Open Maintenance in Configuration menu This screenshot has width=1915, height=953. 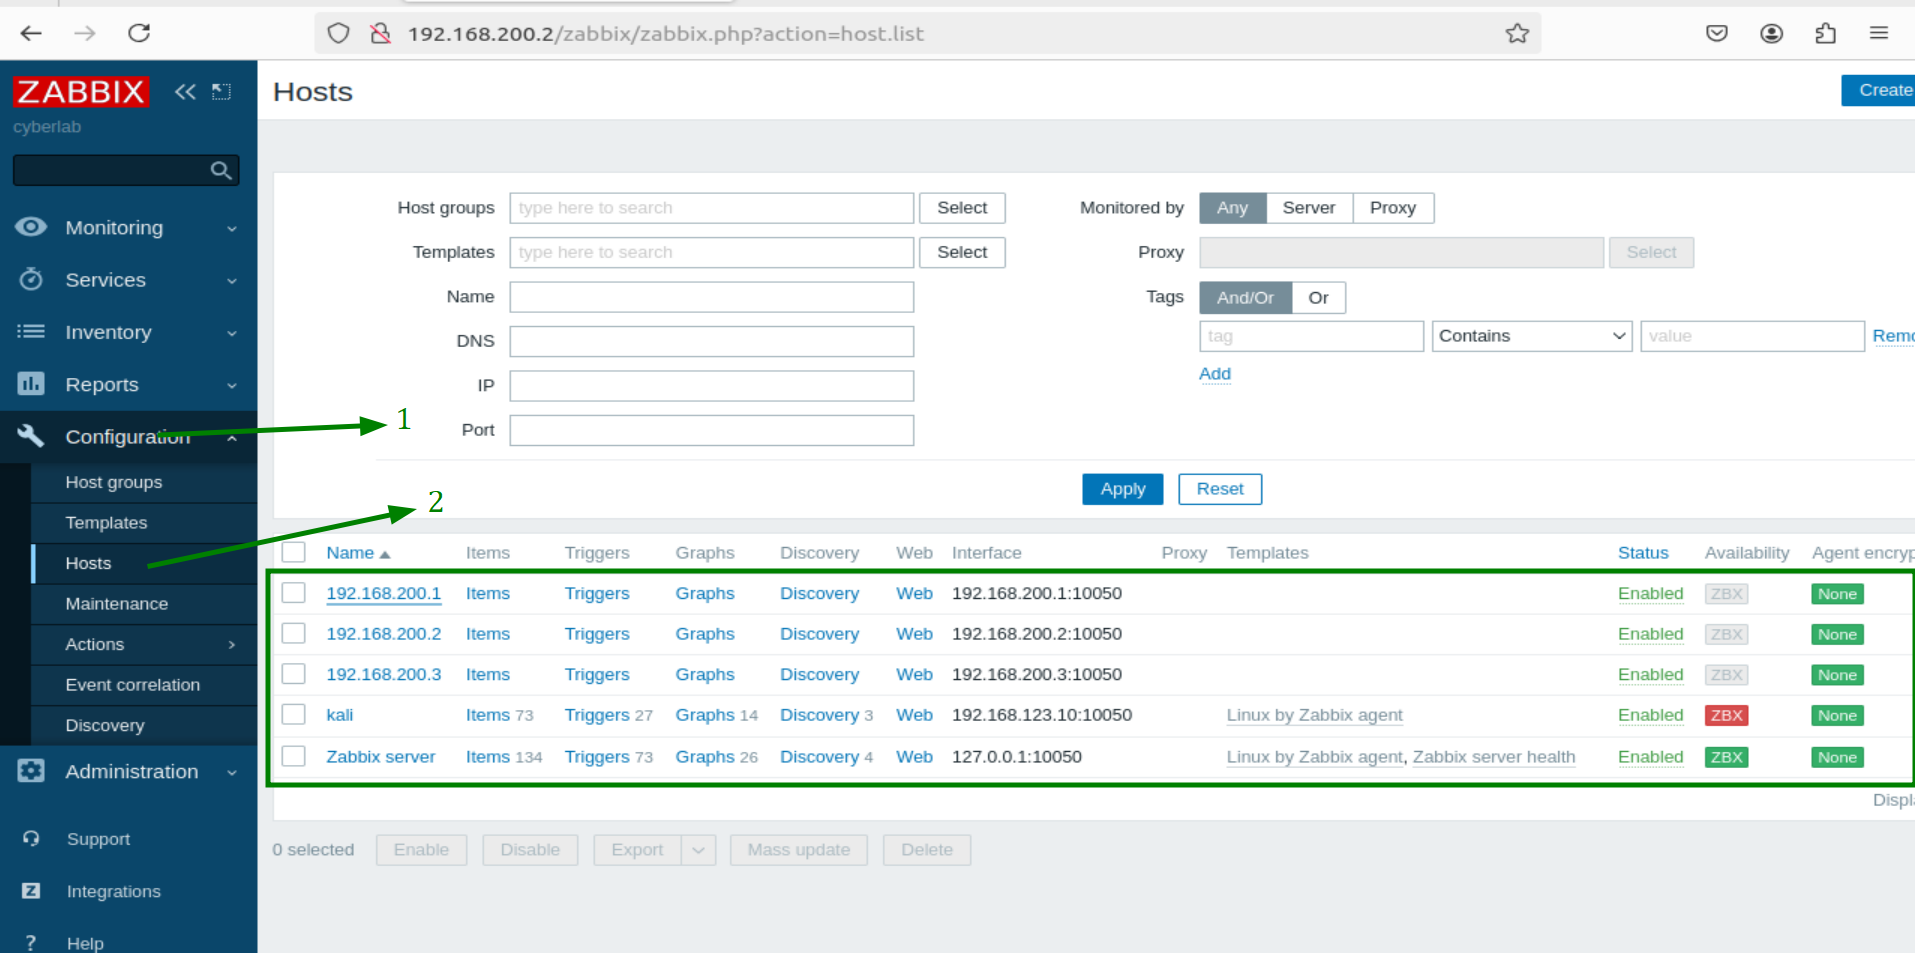pyautogui.click(x=144, y=604)
